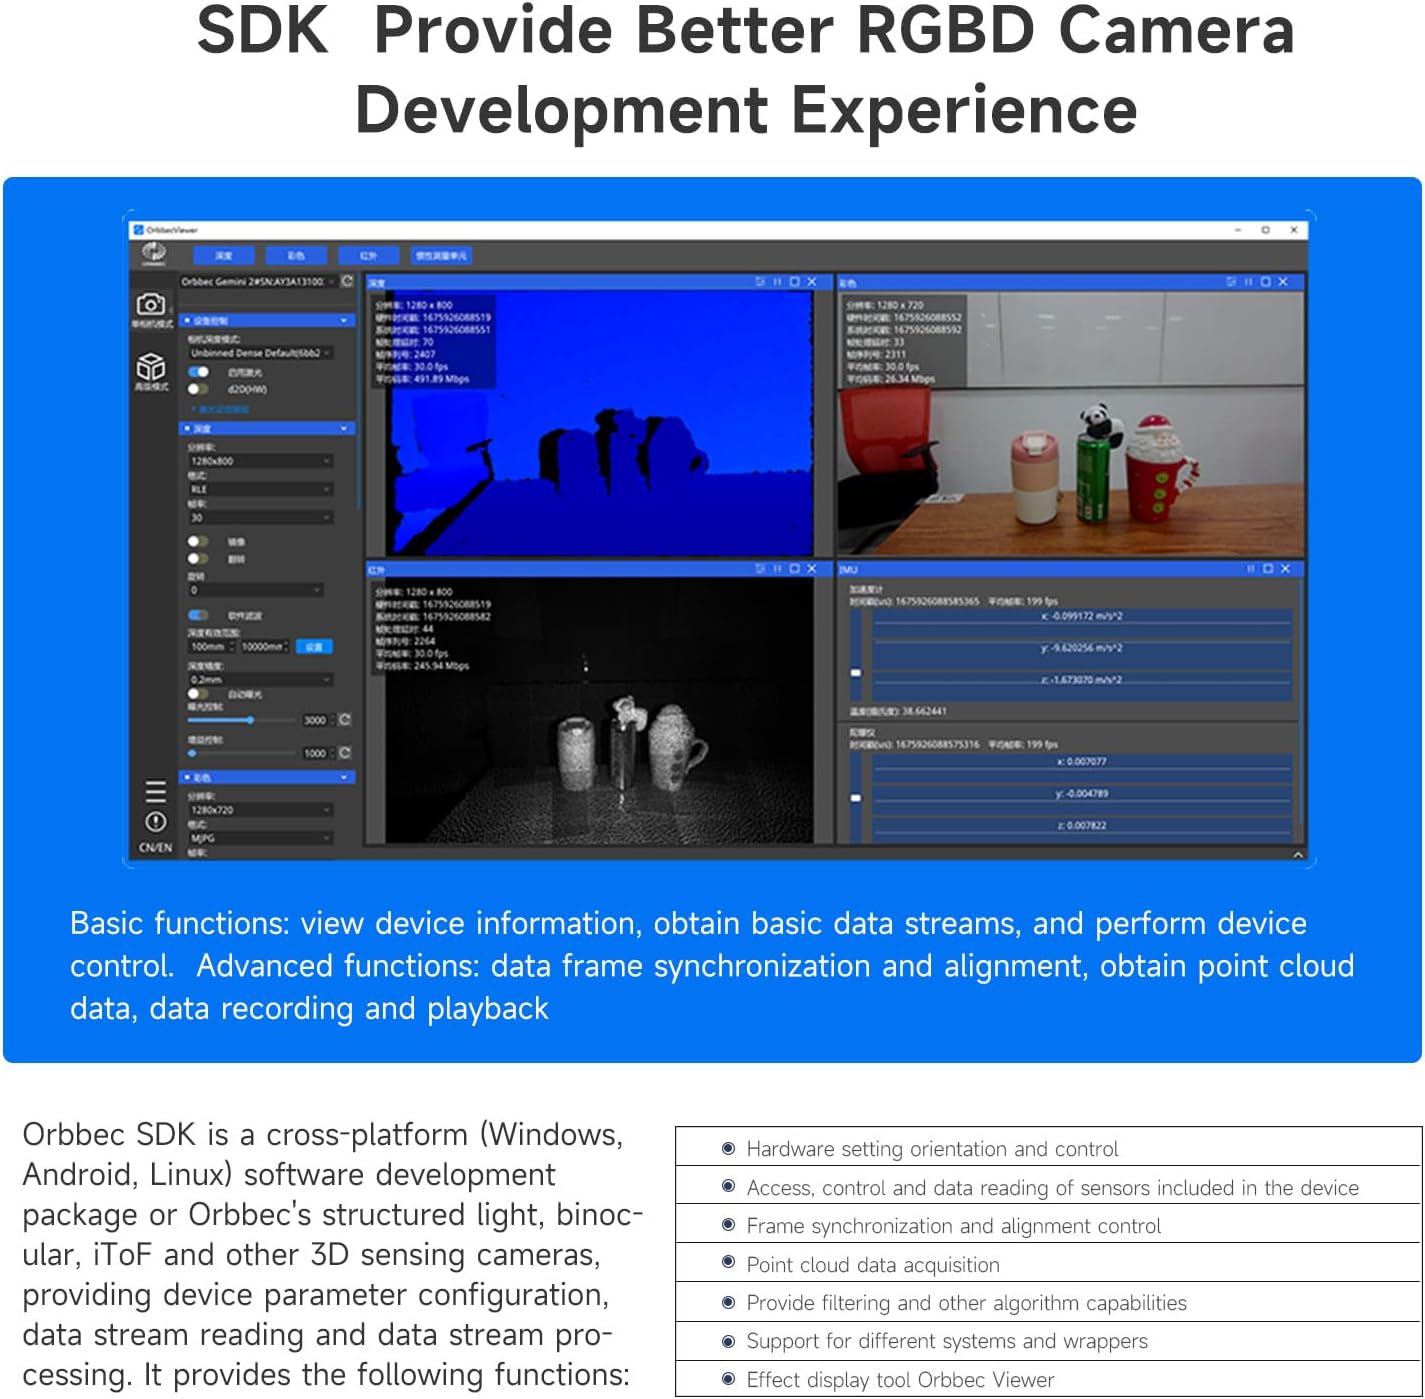Reset exposure value 3000 with refresh icon

pos(345,720)
